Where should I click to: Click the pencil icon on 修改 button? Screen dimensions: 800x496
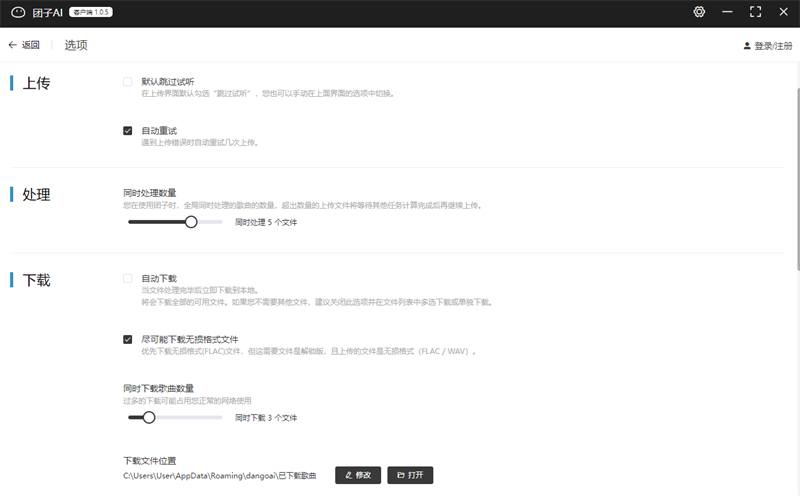[348, 475]
